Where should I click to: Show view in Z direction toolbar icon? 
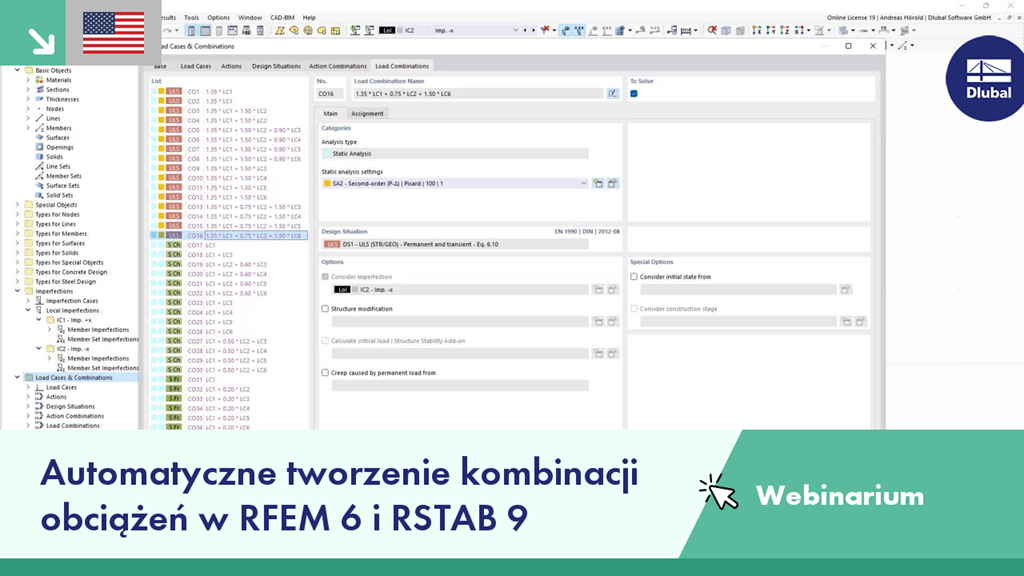pyautogui.click(x=784, y=30)
